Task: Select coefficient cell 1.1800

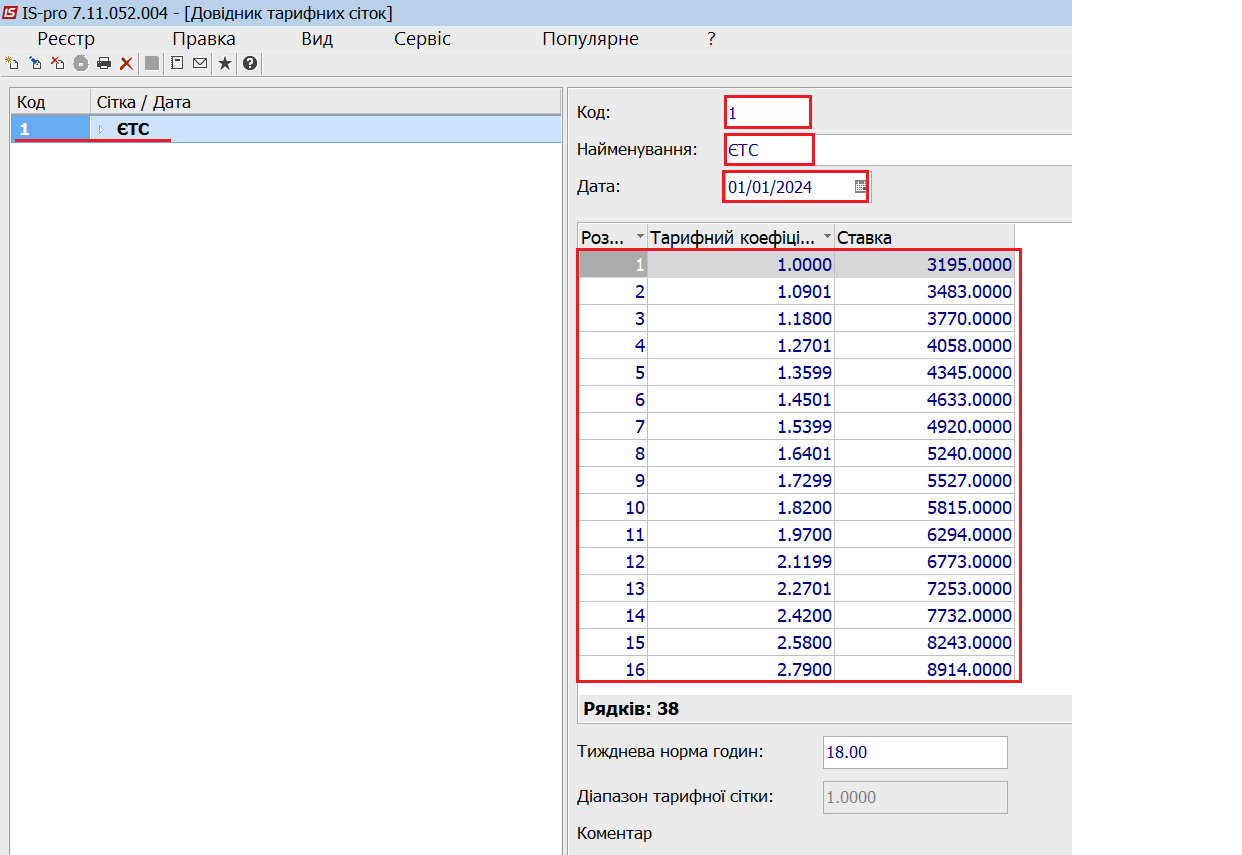Action: (x=741, y=319)
